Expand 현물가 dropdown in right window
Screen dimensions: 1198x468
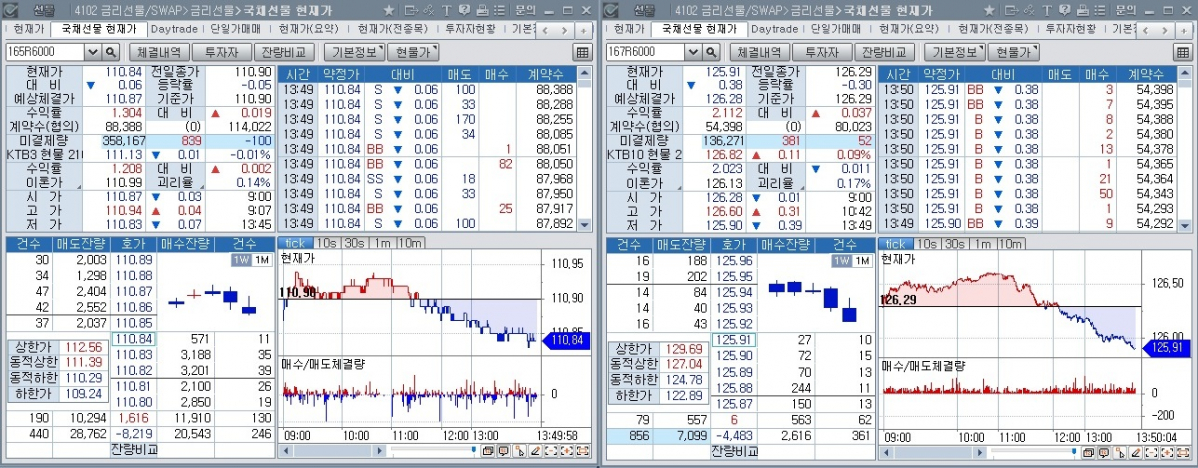point(1014,52)
